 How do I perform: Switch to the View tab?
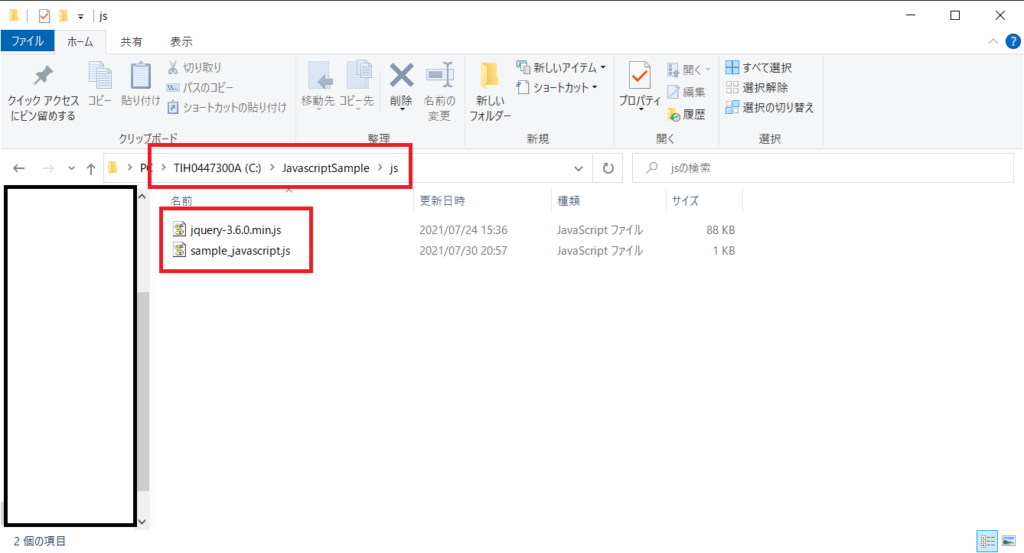(181, 42)
